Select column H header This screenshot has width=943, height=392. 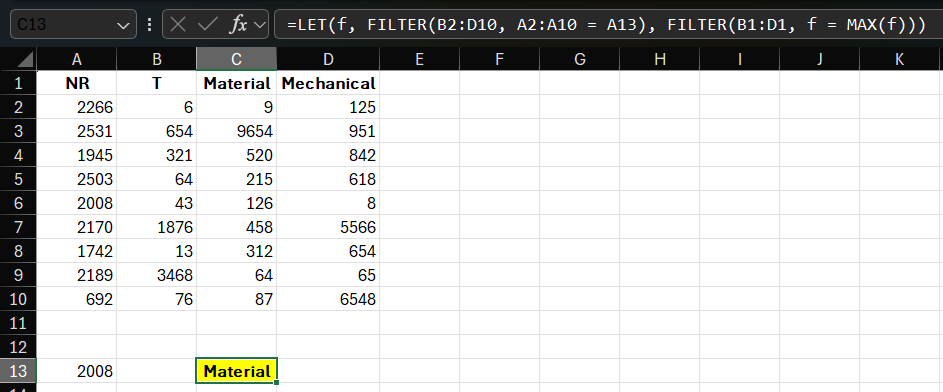coord(659,59)
